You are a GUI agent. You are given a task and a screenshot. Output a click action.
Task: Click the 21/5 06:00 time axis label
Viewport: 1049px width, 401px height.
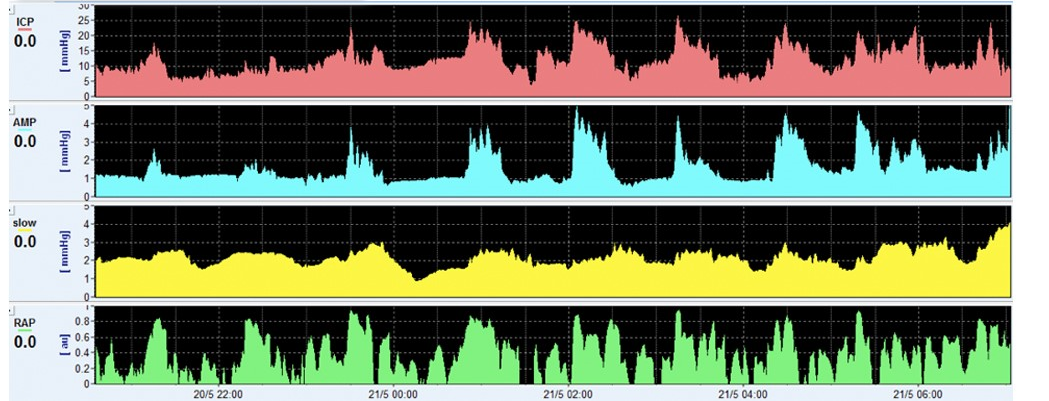[916, 393]
